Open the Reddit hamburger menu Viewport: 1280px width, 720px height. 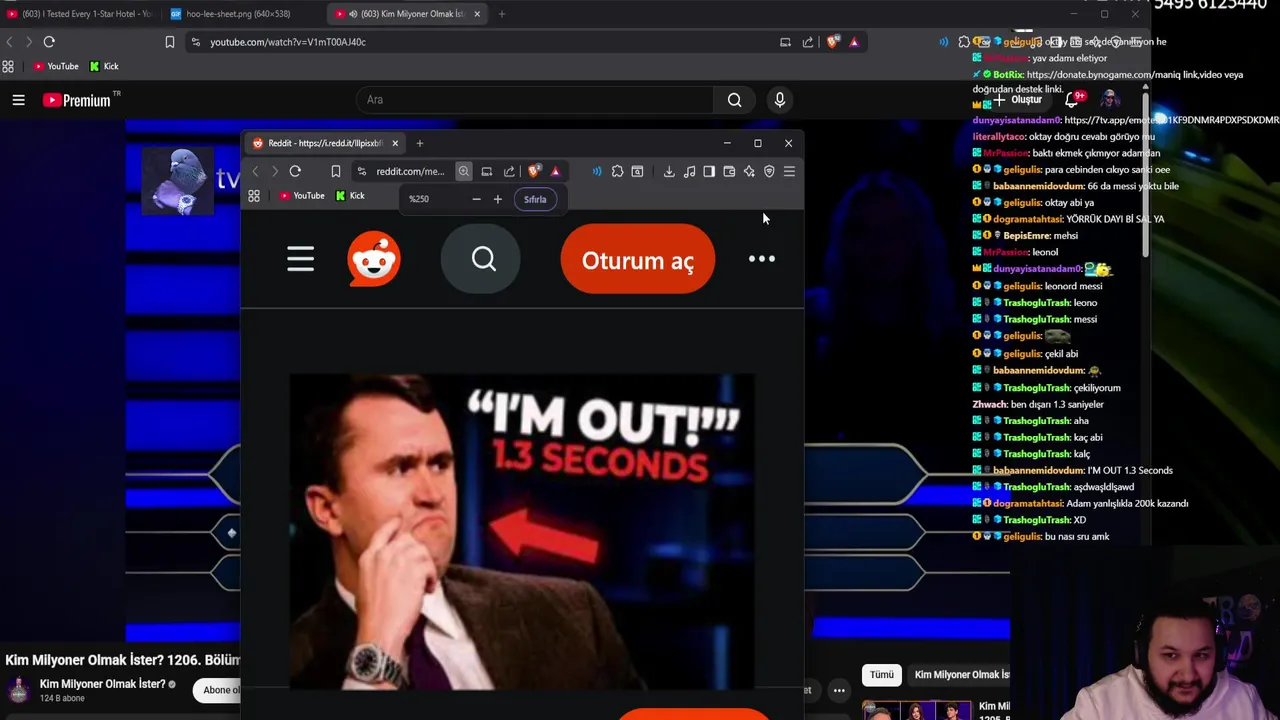coord(300,259)
